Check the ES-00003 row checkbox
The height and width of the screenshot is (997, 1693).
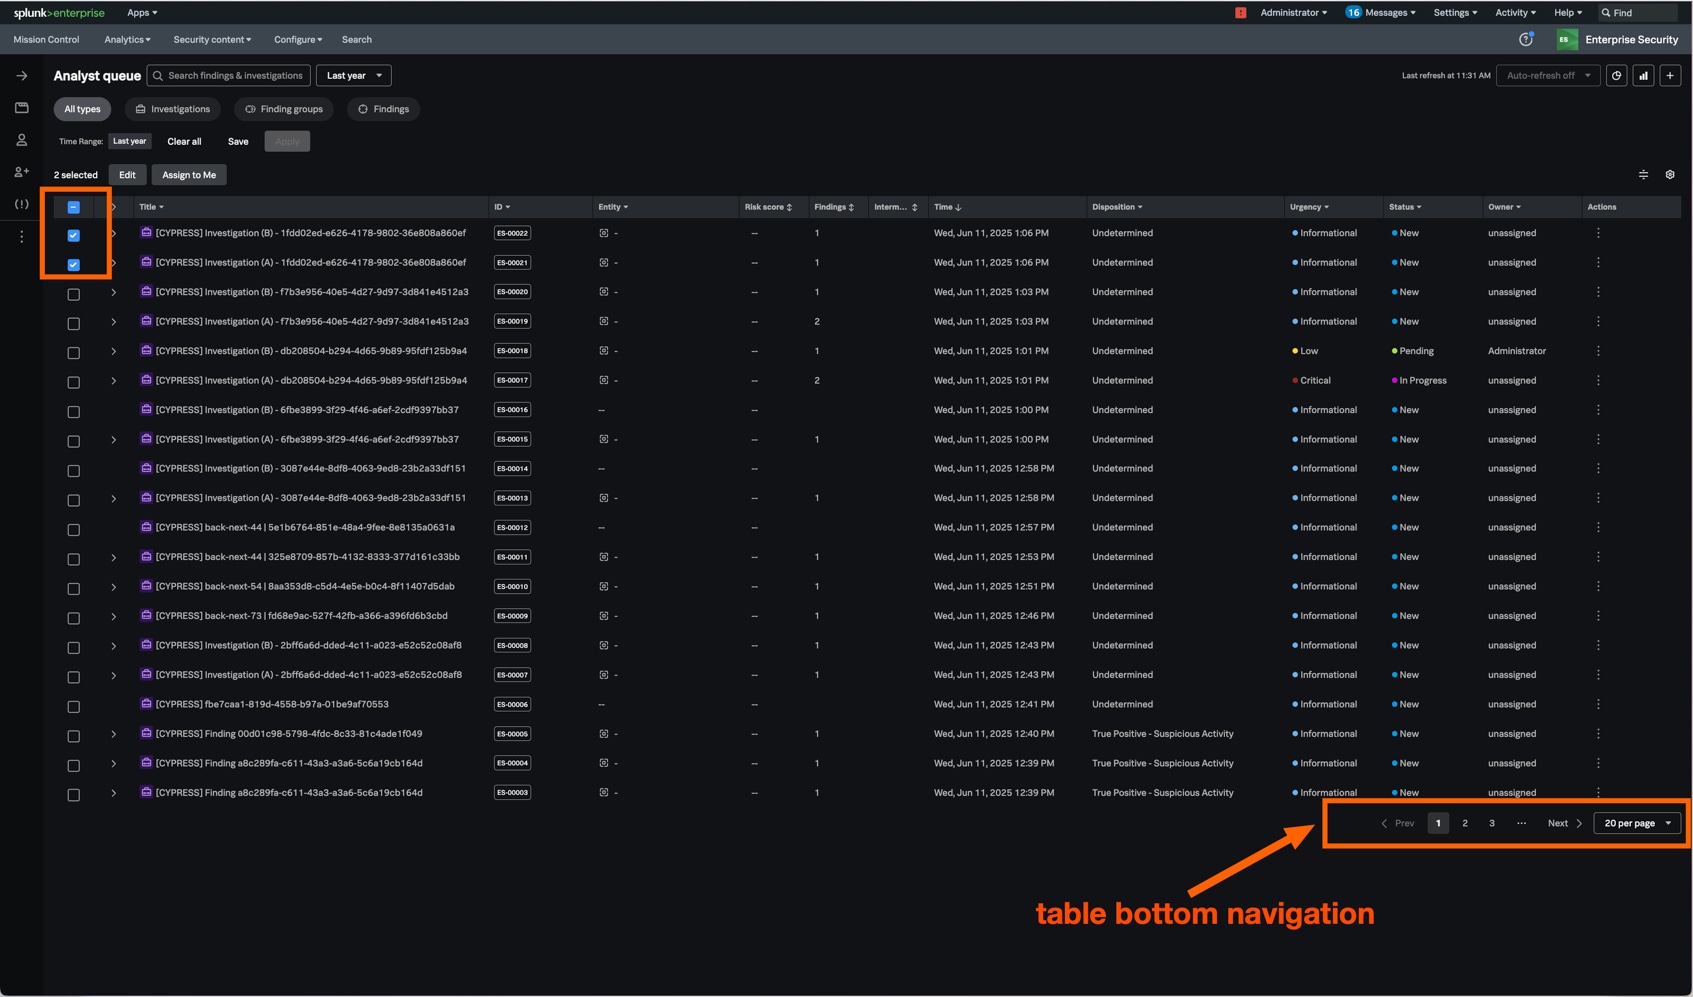73,794
